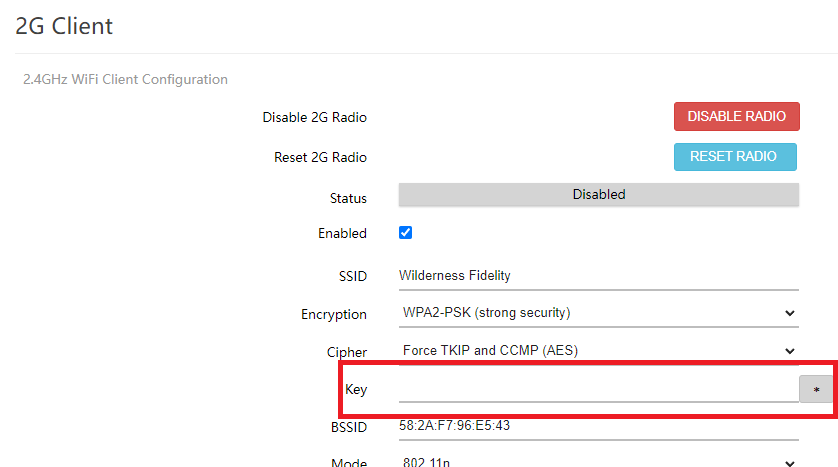
Task: Click into the SSID field
Action: [598, 276]
